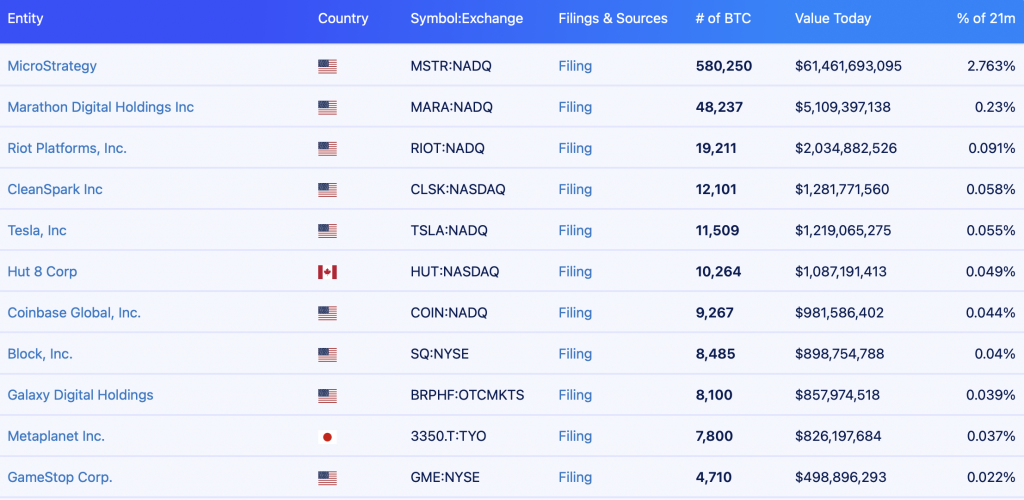Click the US flag in Riot Platforms row
Image resolution: width=1024 pixels, height=500 pixels.
click(x=327, y=149)
